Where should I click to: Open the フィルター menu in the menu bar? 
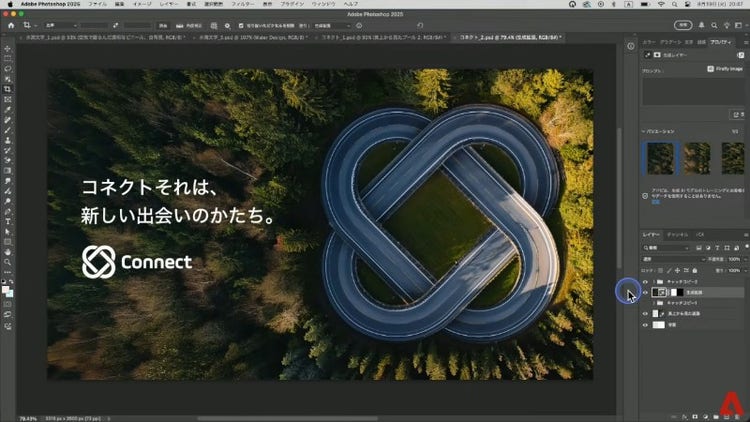[x=243, y=5]
